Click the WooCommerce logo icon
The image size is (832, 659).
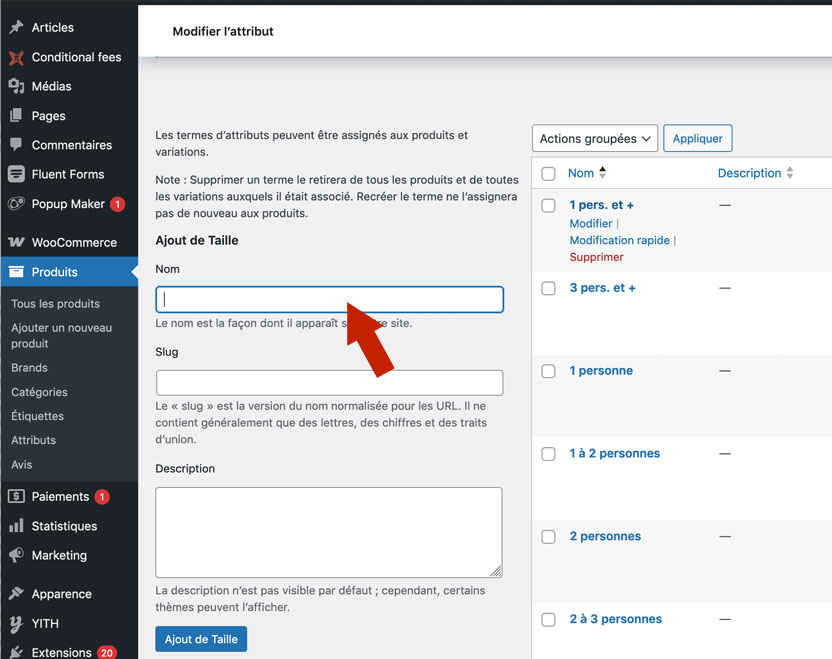click(x=16, y=242)
